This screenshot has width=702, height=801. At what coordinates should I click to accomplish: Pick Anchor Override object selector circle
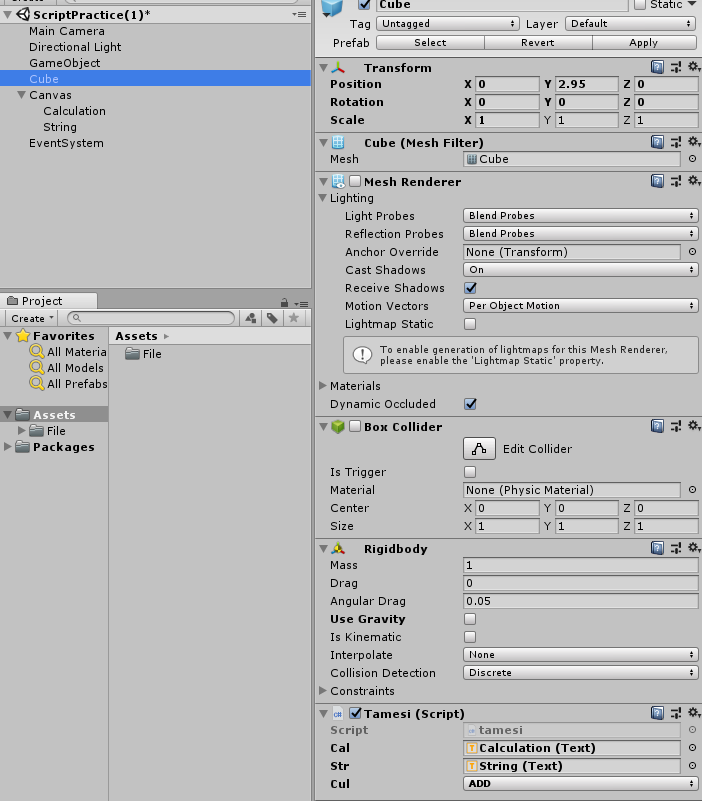click(x=692, y=252)
